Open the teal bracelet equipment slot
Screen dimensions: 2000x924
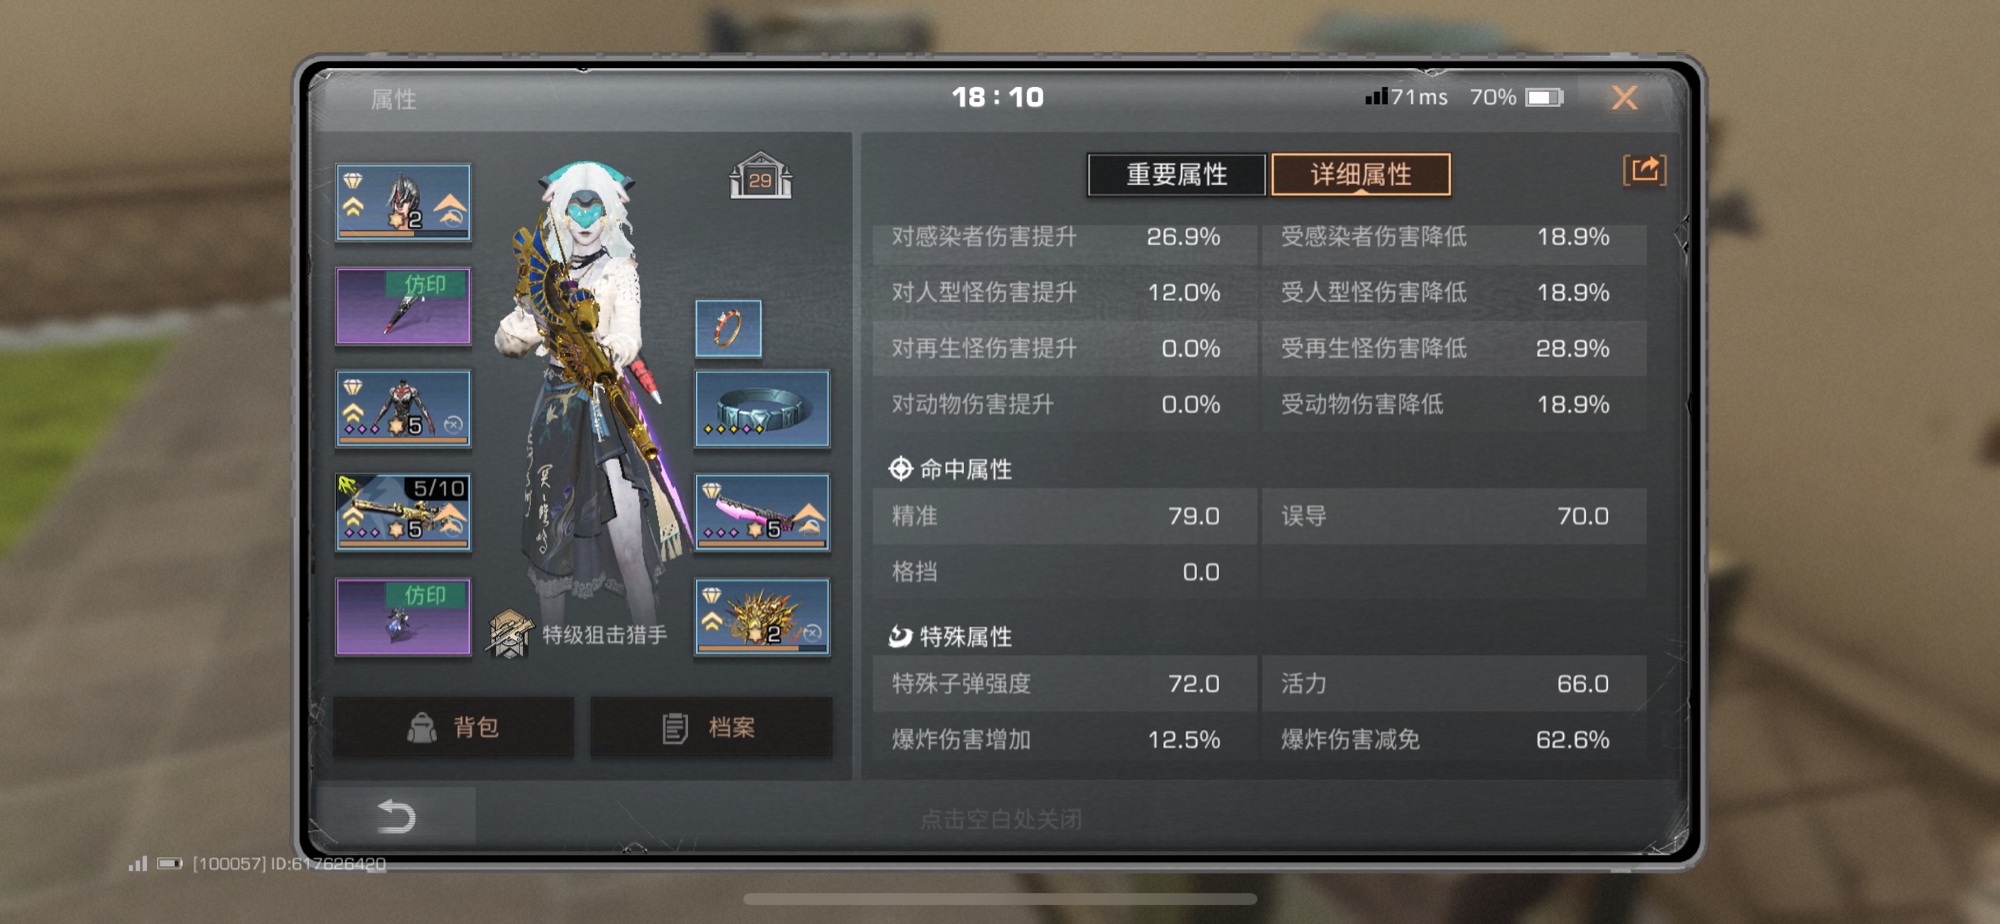click(762, 408)
